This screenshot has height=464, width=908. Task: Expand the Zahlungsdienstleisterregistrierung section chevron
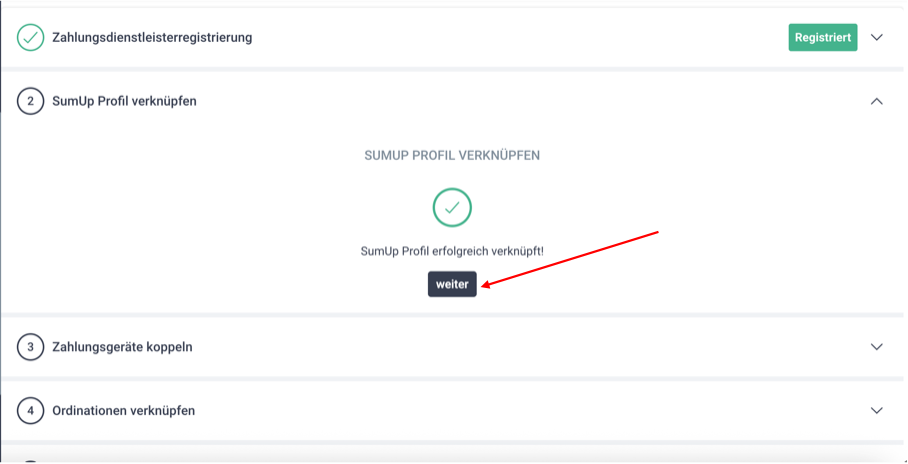click(877, 38)
